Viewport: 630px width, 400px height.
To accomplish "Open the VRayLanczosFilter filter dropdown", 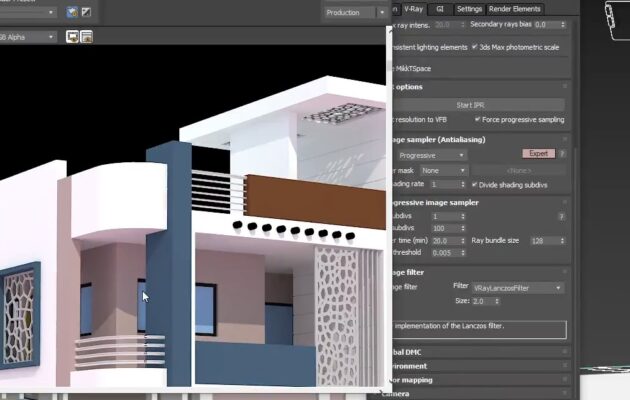I will (x=517, y=288).
